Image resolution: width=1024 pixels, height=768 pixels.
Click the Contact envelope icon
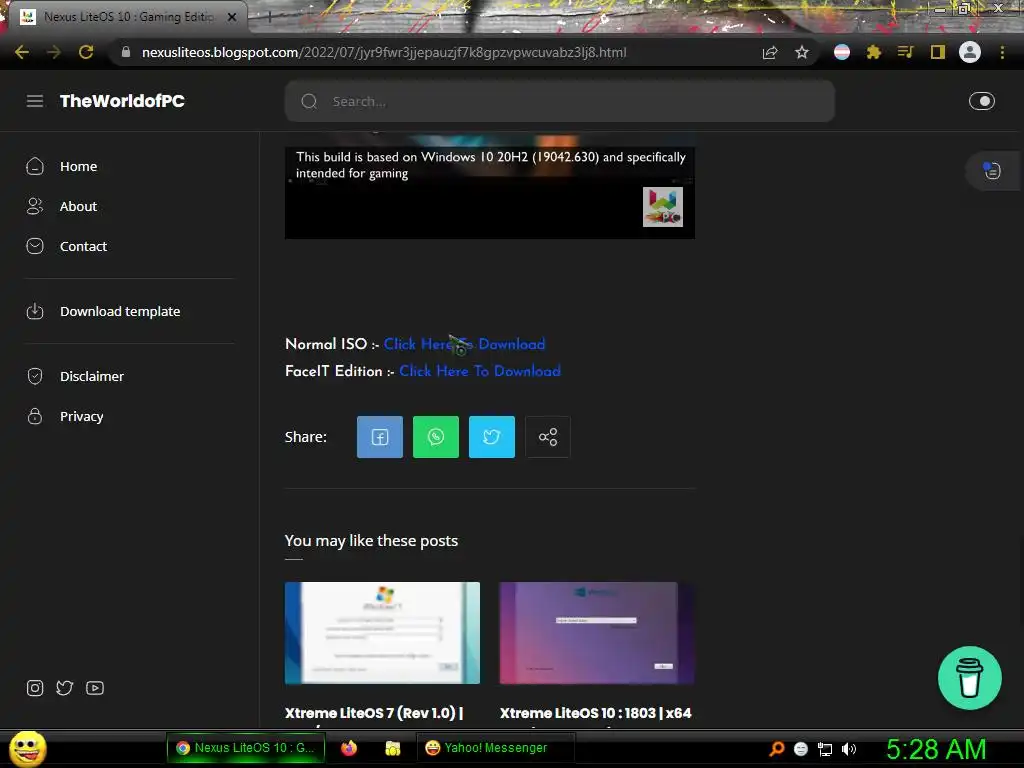click(35, 246)
